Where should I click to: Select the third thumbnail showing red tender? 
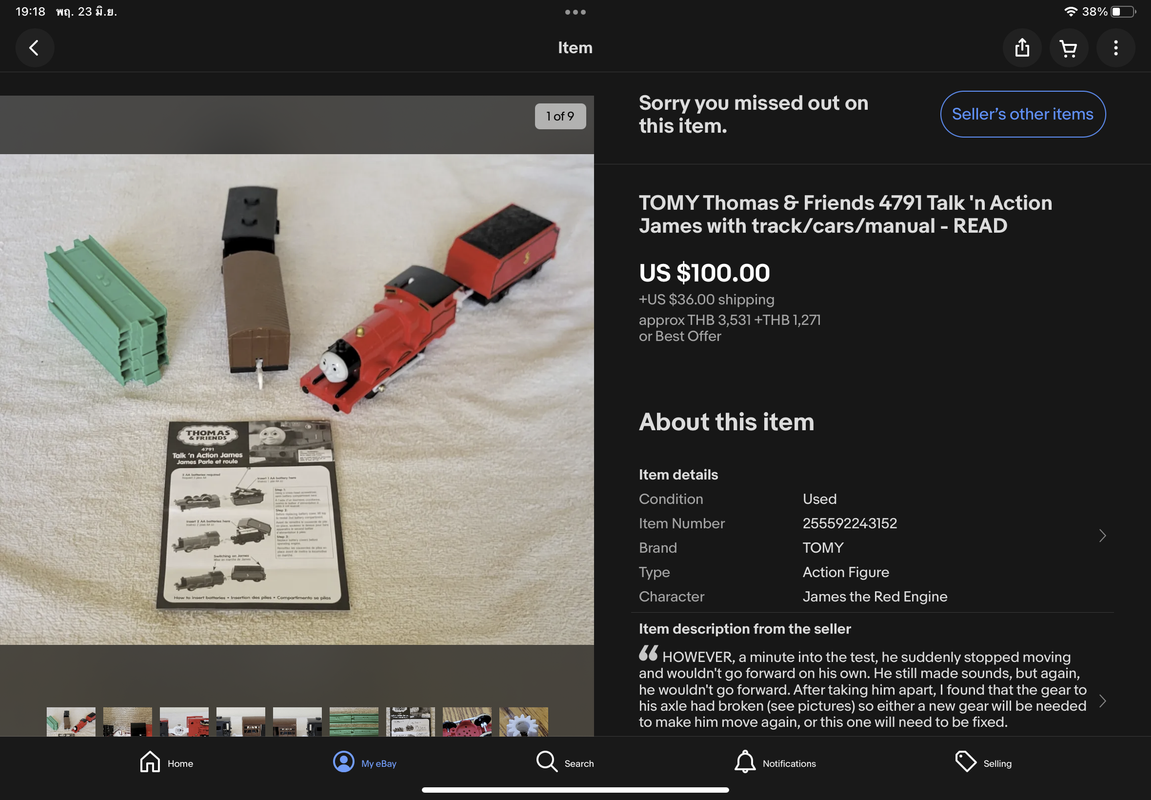(184, 721)
